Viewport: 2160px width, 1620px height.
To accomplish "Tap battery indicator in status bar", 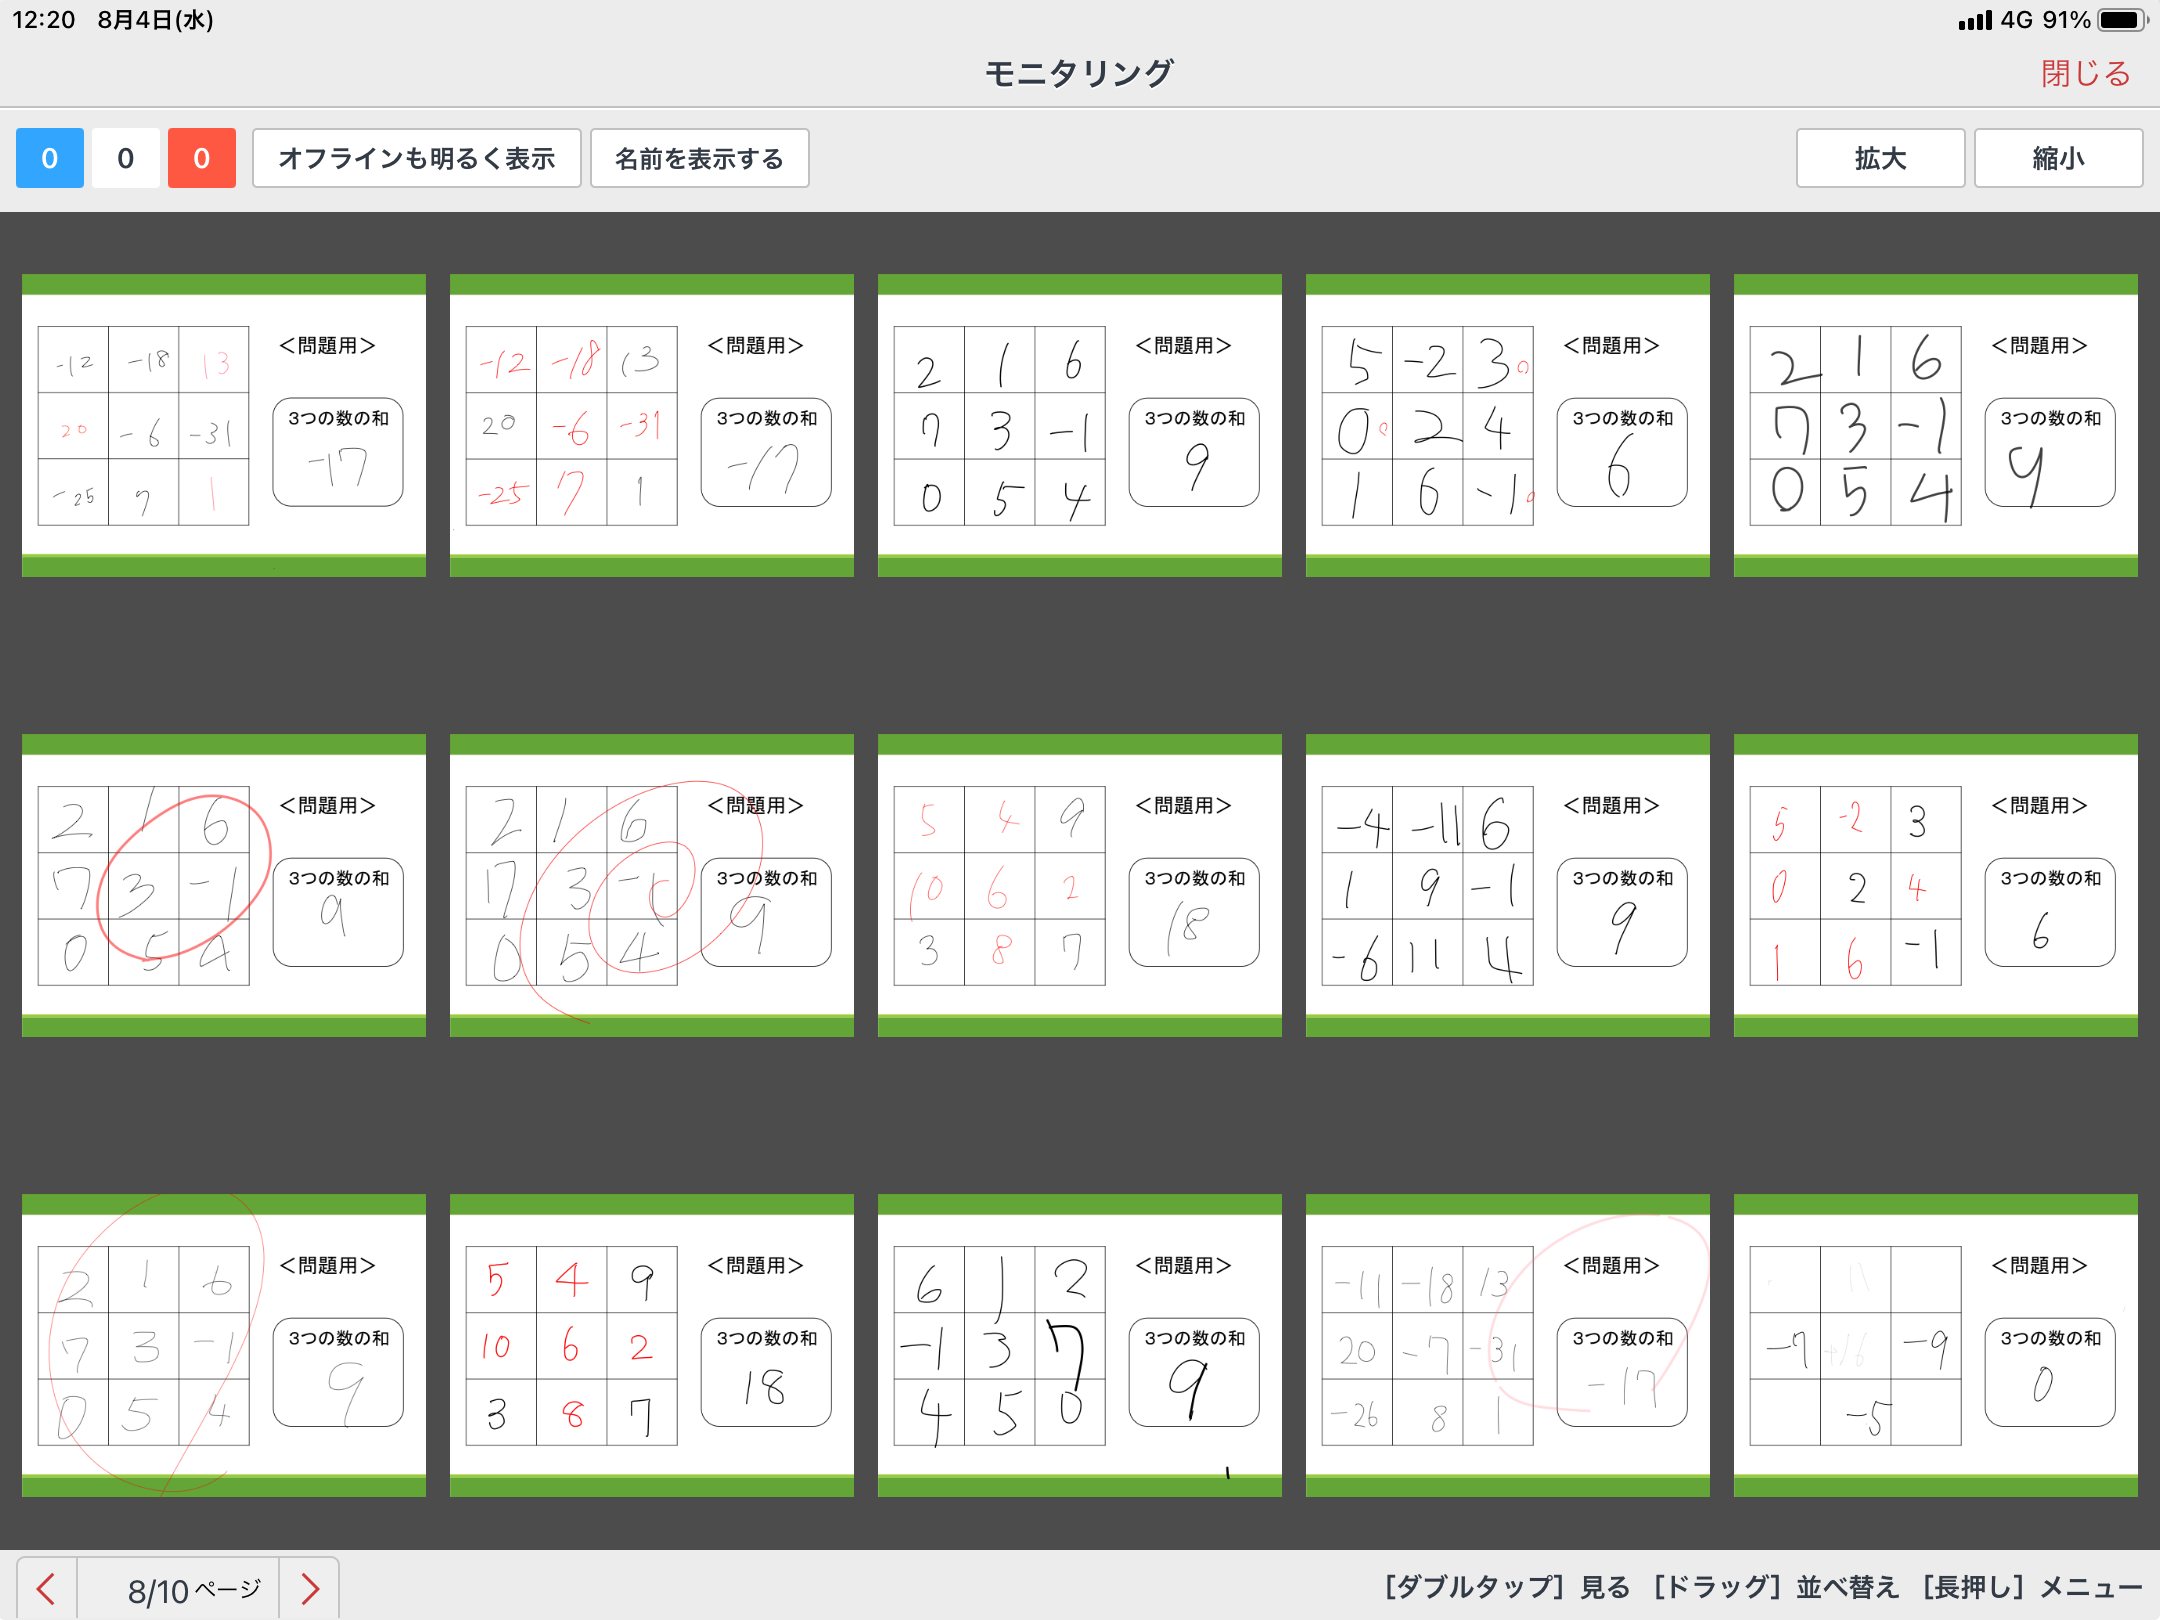I will pyautogui.click(x=2120, y=20).
